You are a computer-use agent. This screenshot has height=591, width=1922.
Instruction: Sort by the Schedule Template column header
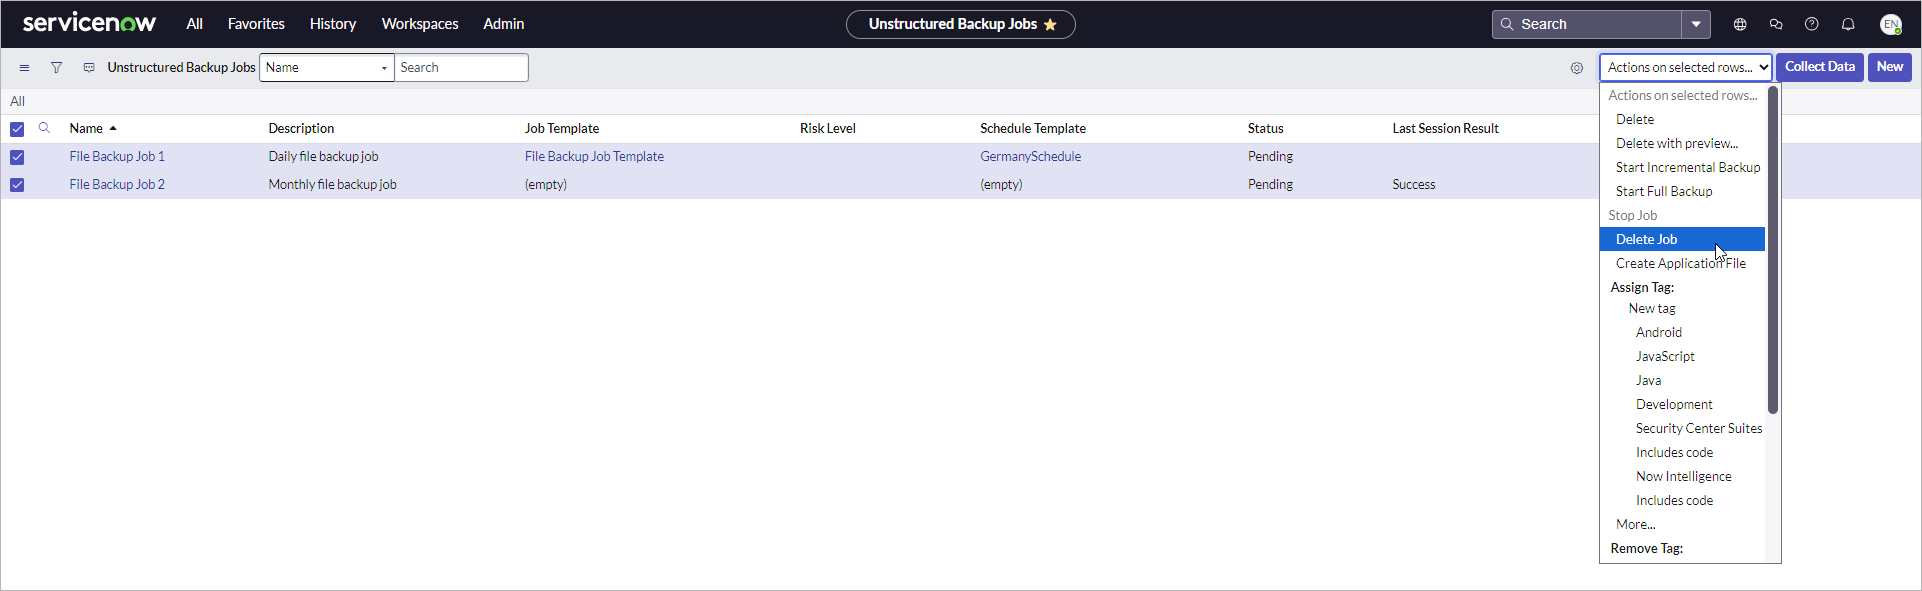click(1033, 129)
